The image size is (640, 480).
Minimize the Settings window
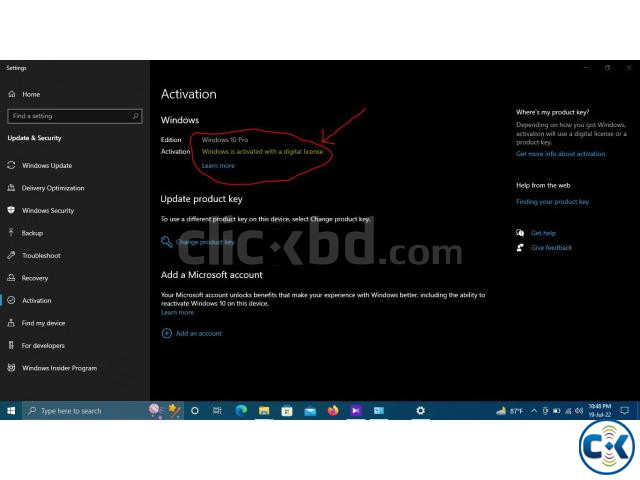(x=586, y=68)
